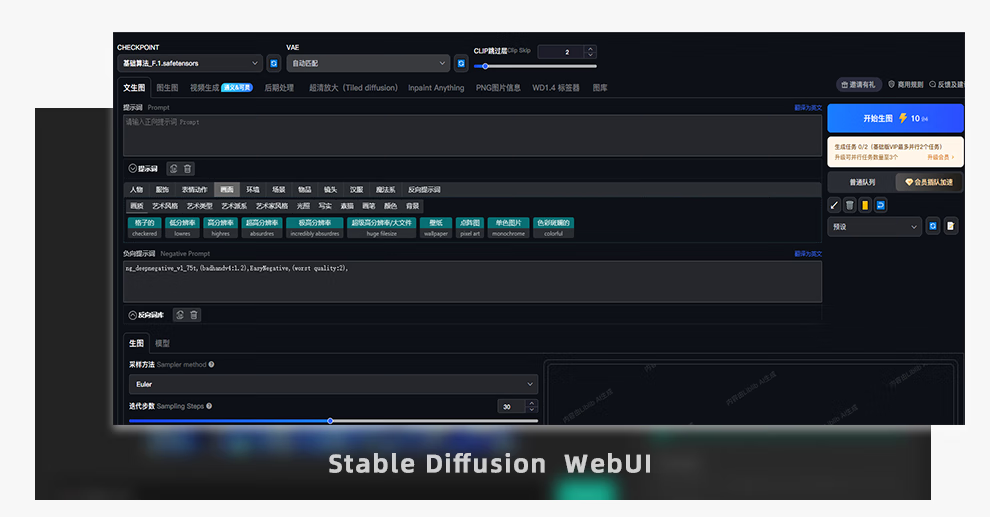Select the 模型 settings tab

162,343
